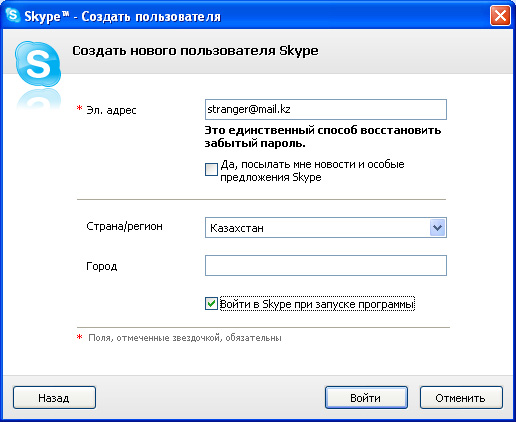
Task: Click the Войти button
Action: click(366, 398)
